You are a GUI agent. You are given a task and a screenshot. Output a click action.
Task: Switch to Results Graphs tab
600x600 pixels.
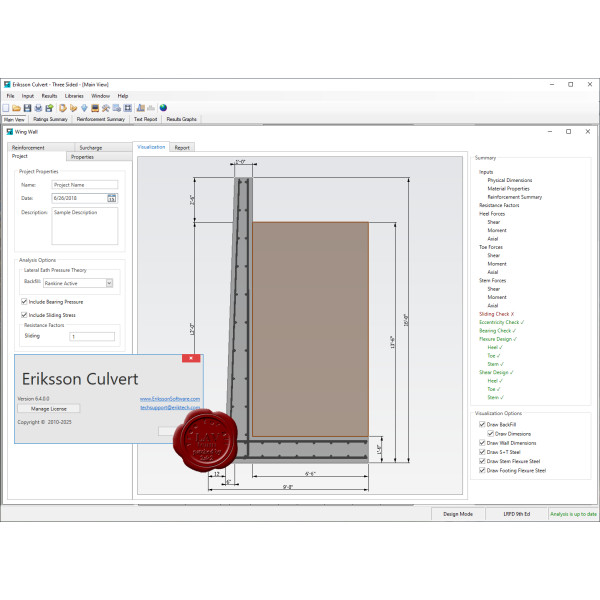click(x=181, y=119)
